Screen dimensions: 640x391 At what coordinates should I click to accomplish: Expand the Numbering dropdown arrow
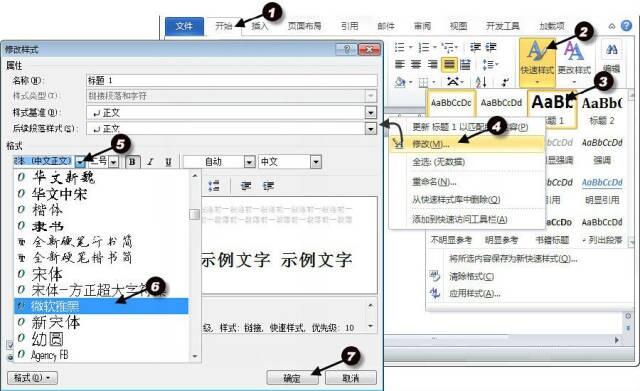(x=435, y=48)
